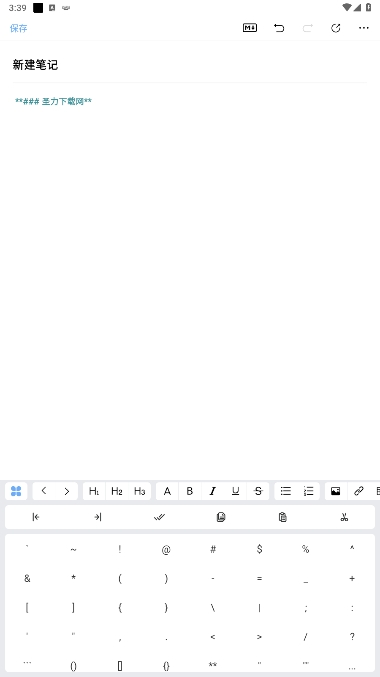Jump cursor to line start
The height and width of the screenshot is (677, 380).
point(36,517)
